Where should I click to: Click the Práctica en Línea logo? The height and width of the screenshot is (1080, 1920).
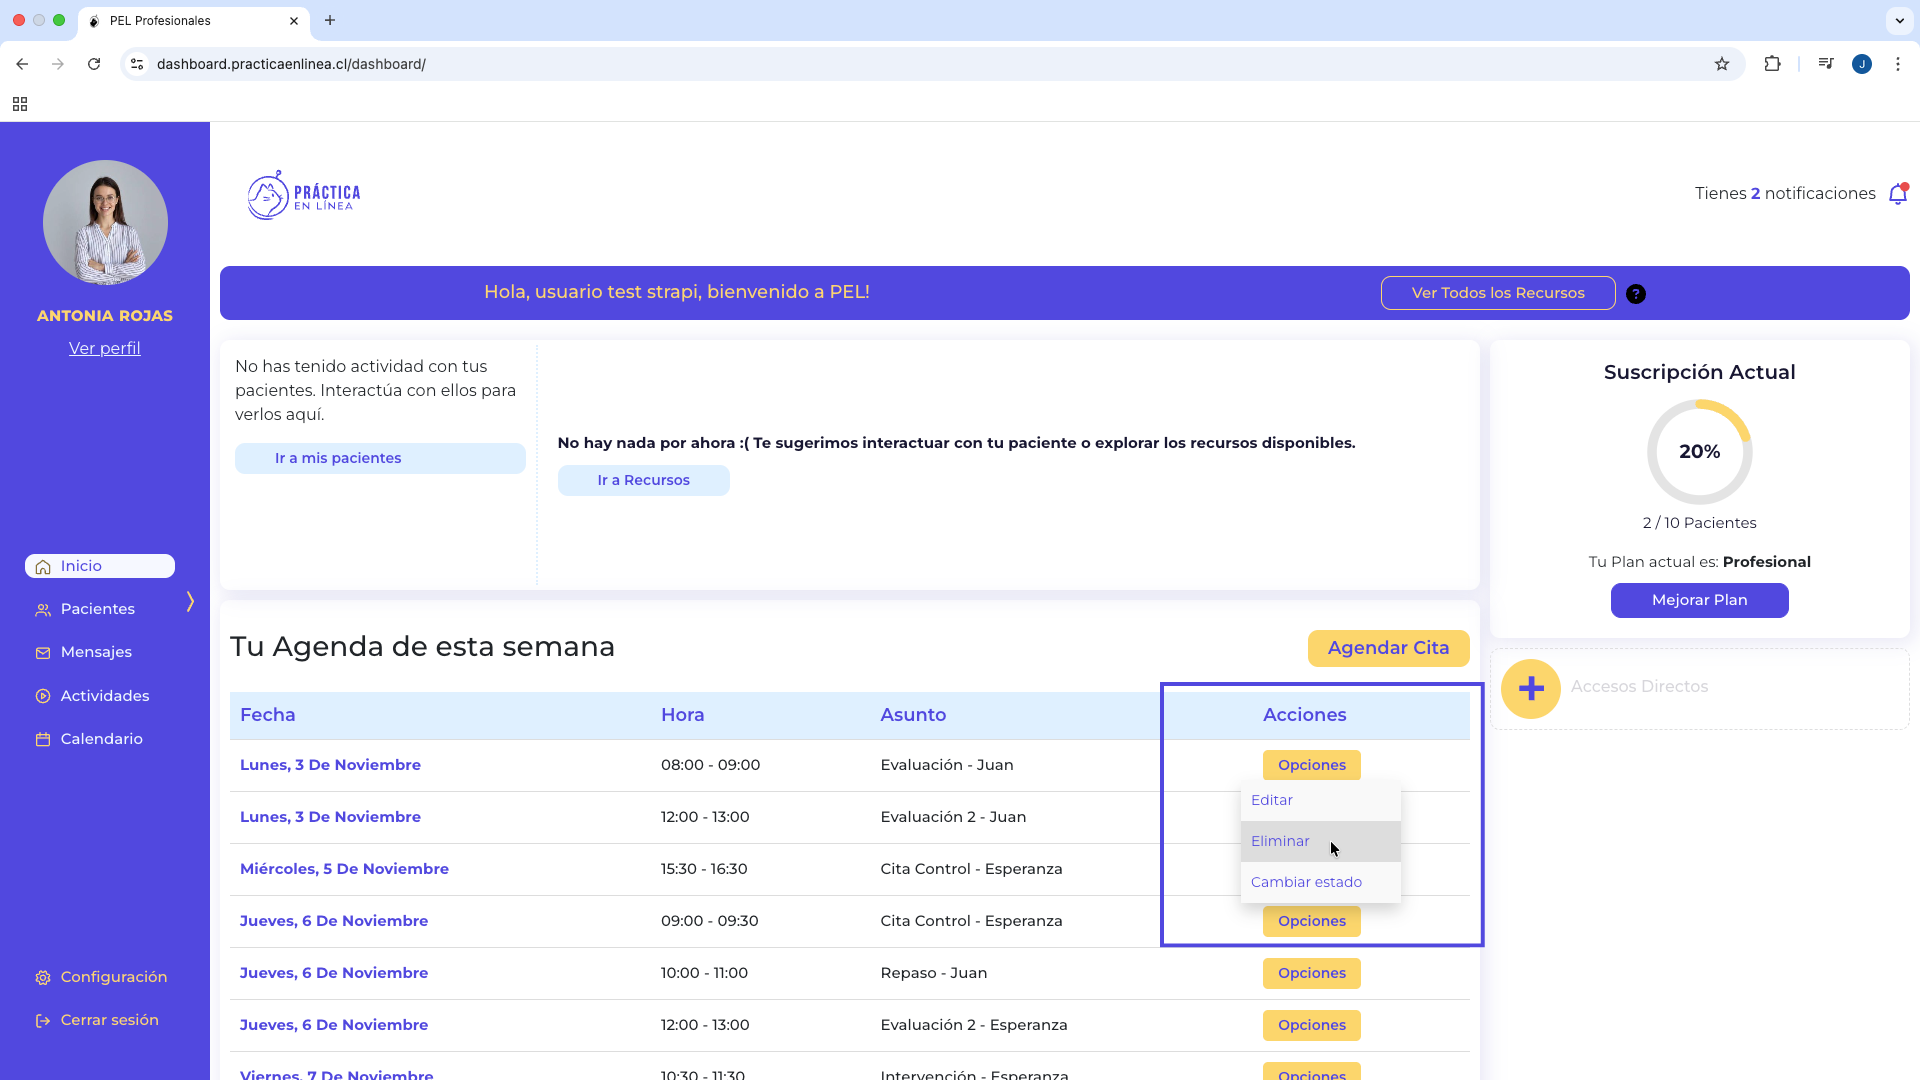304,195
